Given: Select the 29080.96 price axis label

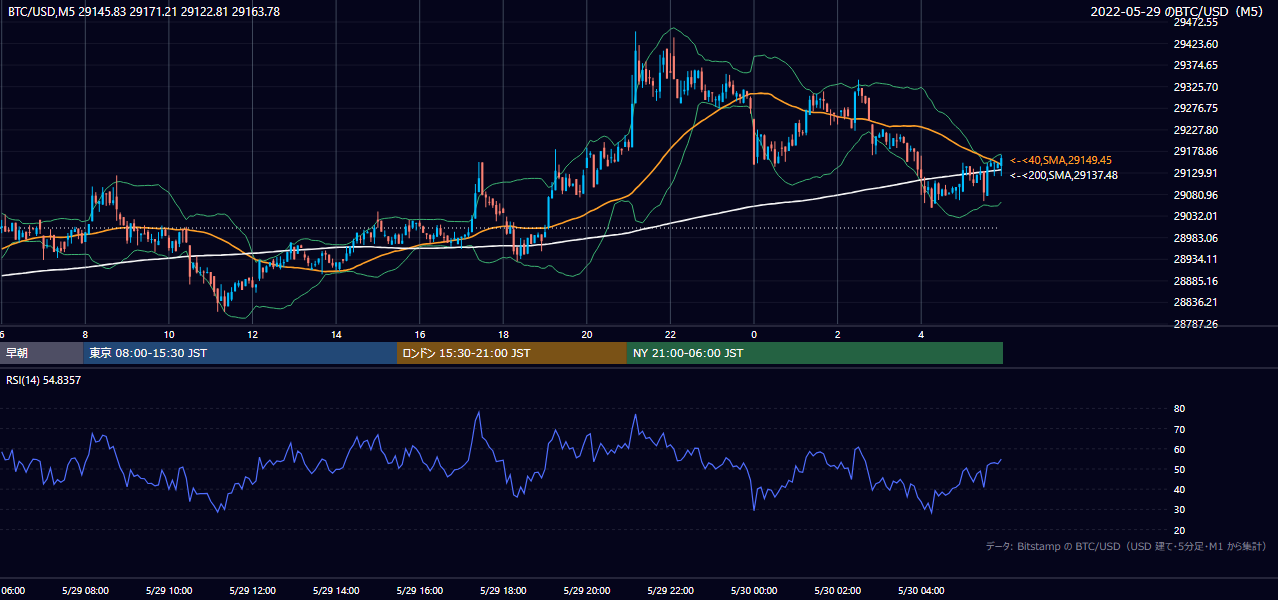Looking at the screenshot, I should point(1195,194).
